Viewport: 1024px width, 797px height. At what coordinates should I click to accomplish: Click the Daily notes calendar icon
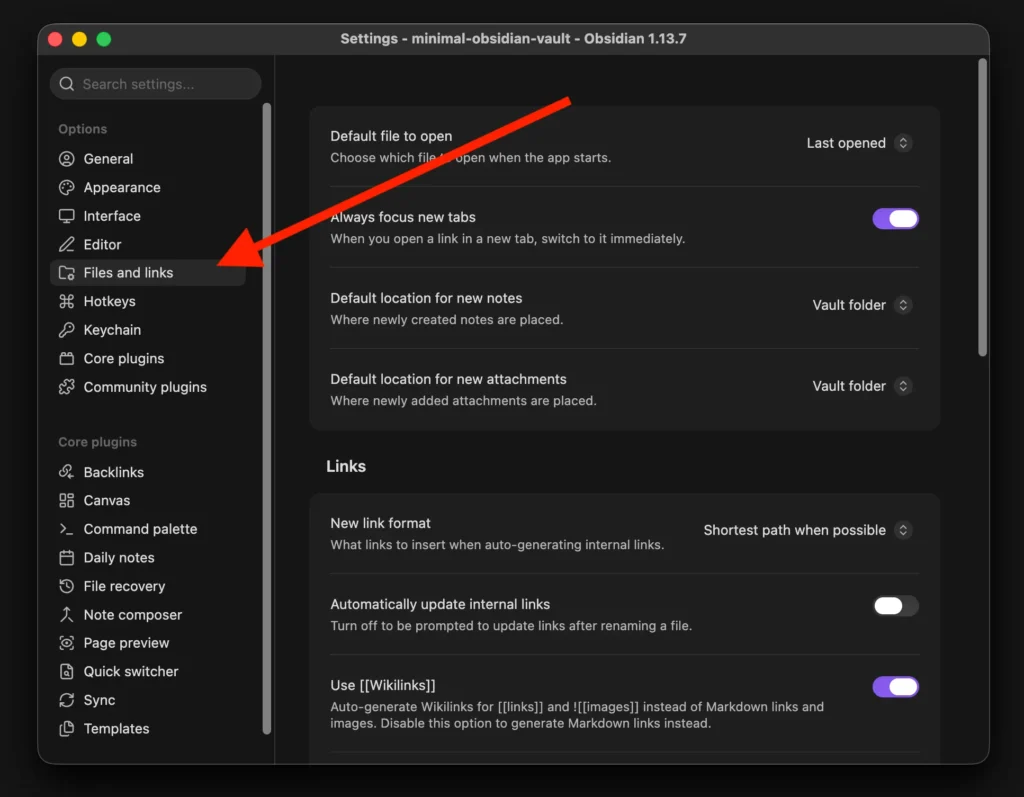(x=67, y=557)
